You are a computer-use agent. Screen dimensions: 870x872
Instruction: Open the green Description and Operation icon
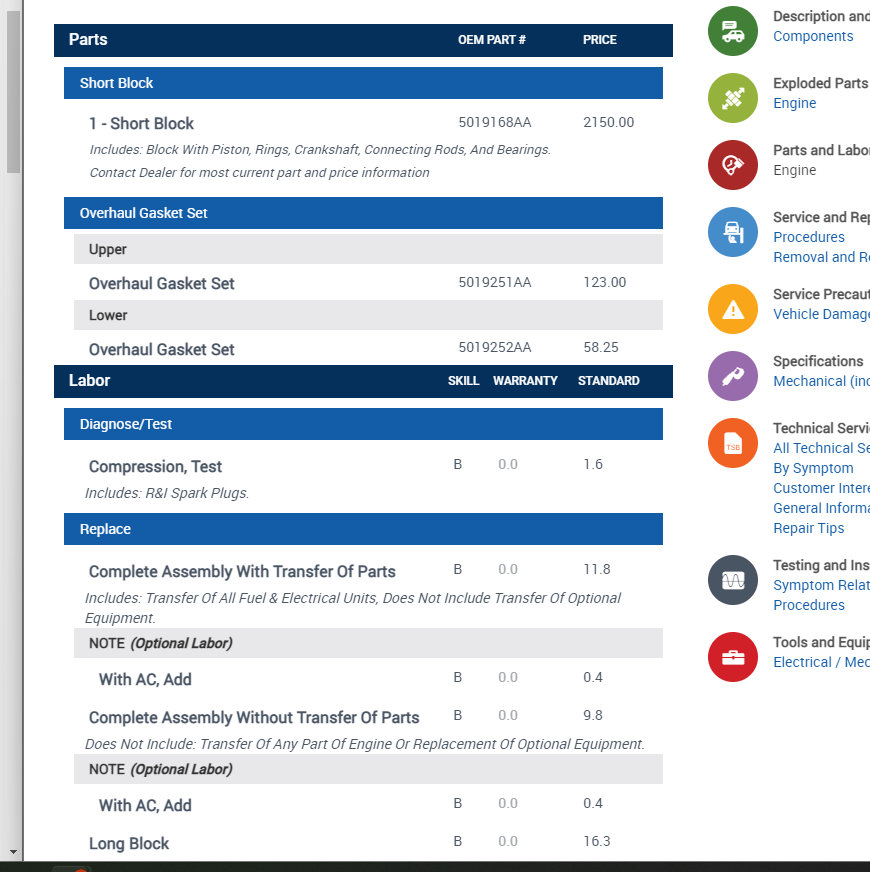(733, 31)
